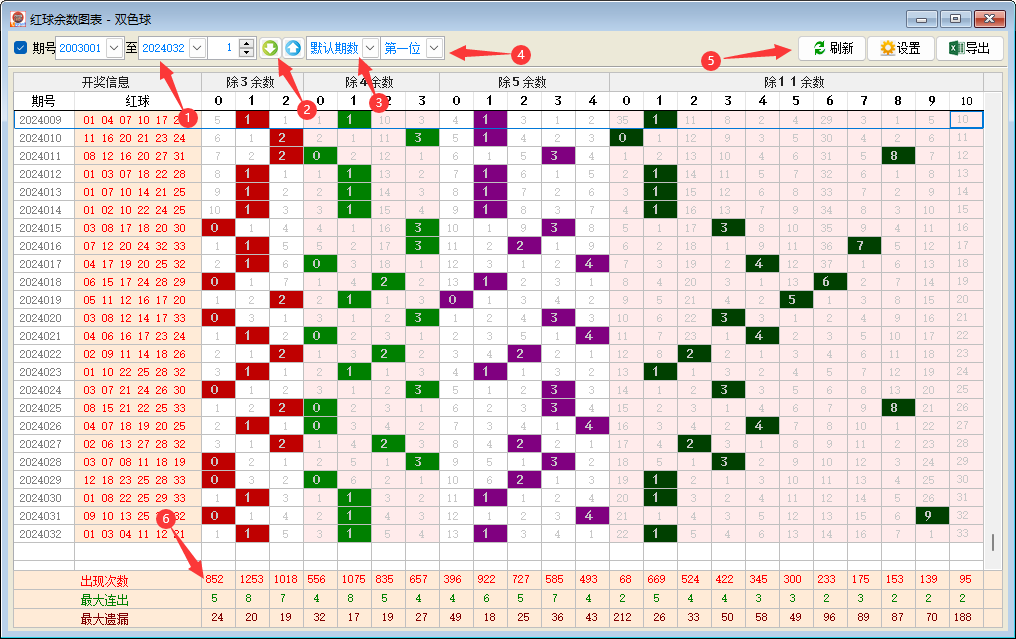Click the 188 value in 最大遗漏 row
This screenshot has width=1016, height=639.
click(x=963, y=617)
